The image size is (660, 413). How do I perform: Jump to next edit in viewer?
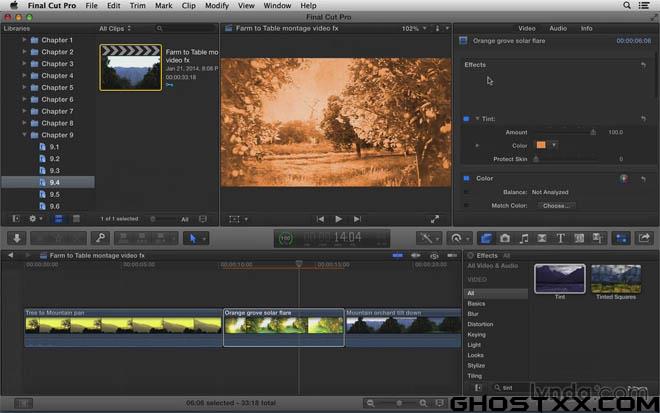[x=357, y=219]
